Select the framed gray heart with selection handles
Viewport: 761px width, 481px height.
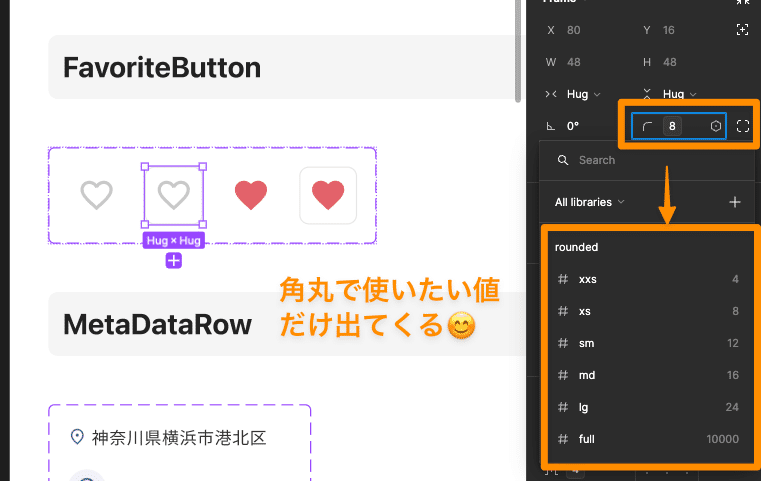pos(174,195)
